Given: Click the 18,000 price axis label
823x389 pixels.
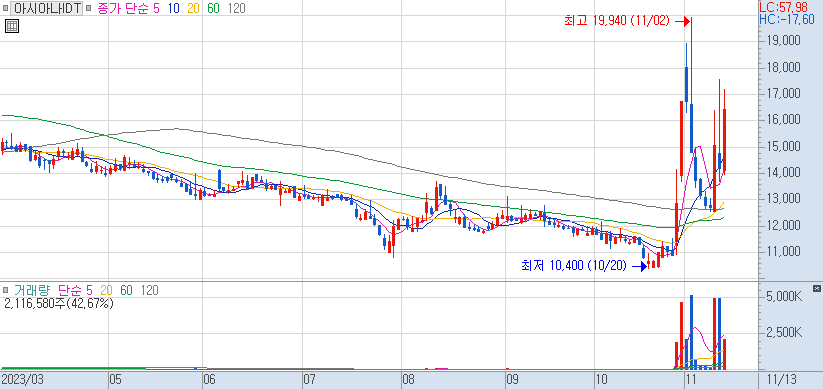Looking at the screenshot, I should pyautogui.click(x=783, y=68).
